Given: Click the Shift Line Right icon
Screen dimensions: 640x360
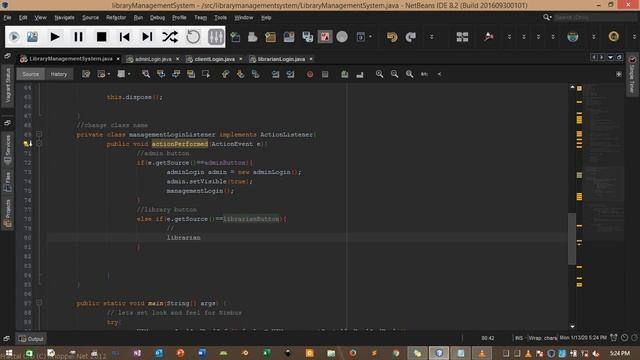Looking at the screenshot, I should [291, 74].
